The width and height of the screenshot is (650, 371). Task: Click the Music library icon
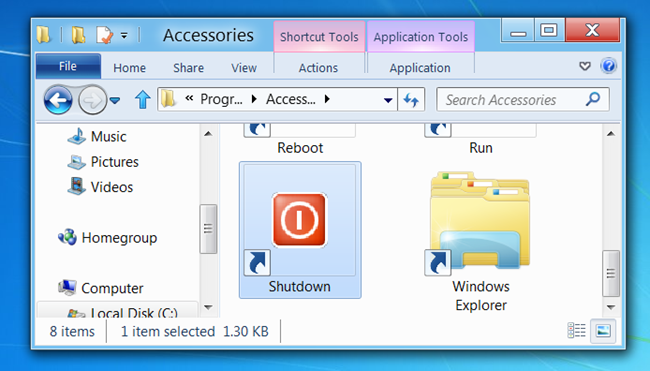pos(77,136)
